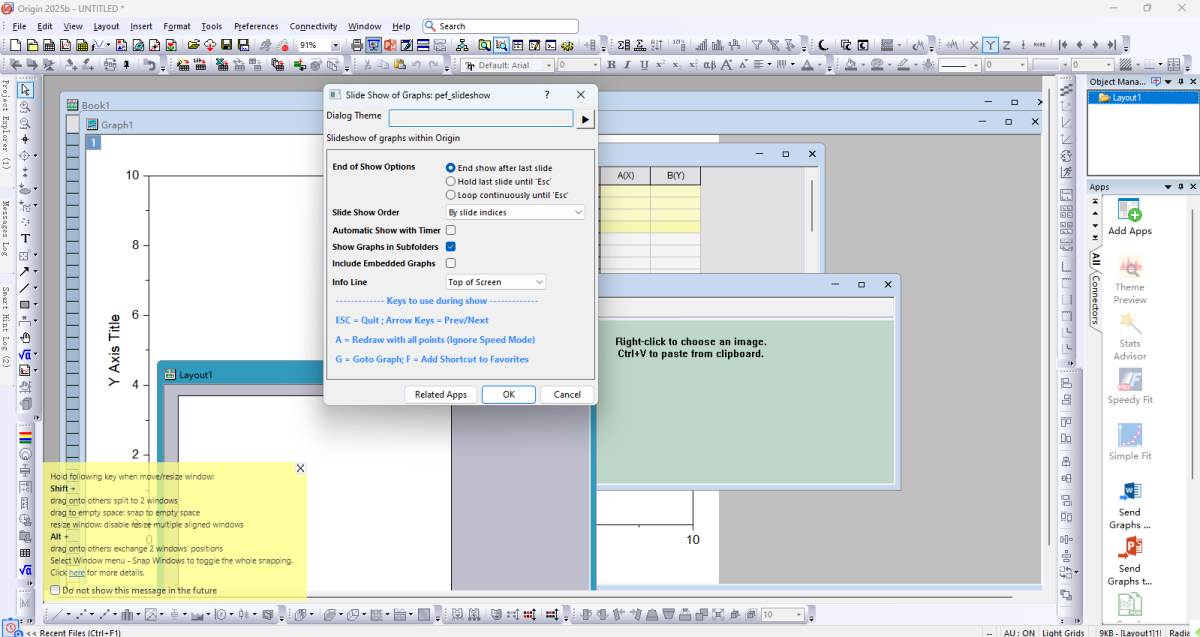
Task: Open the Slide Show Order dropdown
Action: point(515,212)
